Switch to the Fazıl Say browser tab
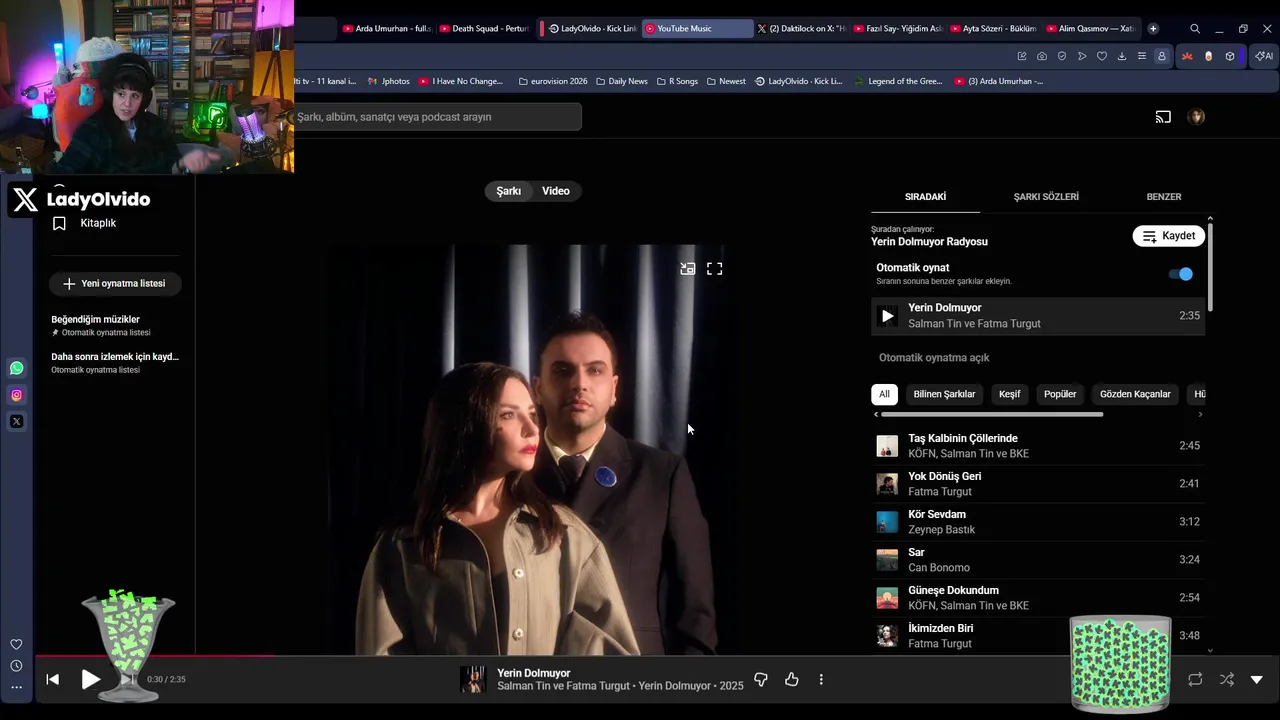 [x=897, y=29]
